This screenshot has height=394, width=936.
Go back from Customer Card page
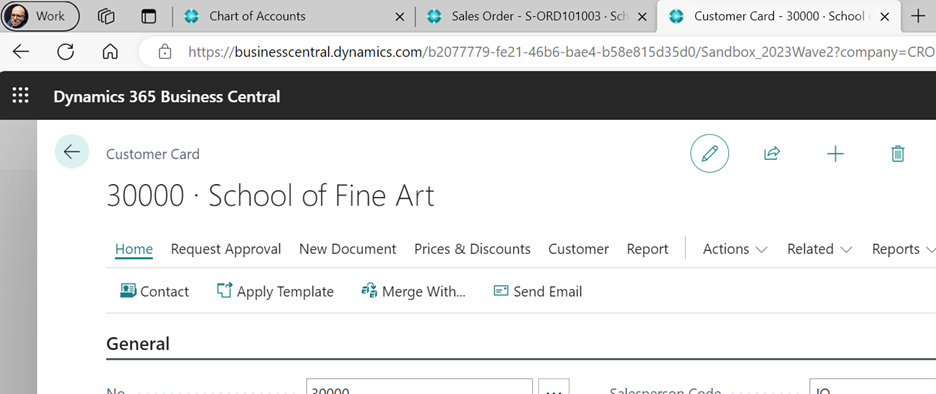[x=72, y=152]
